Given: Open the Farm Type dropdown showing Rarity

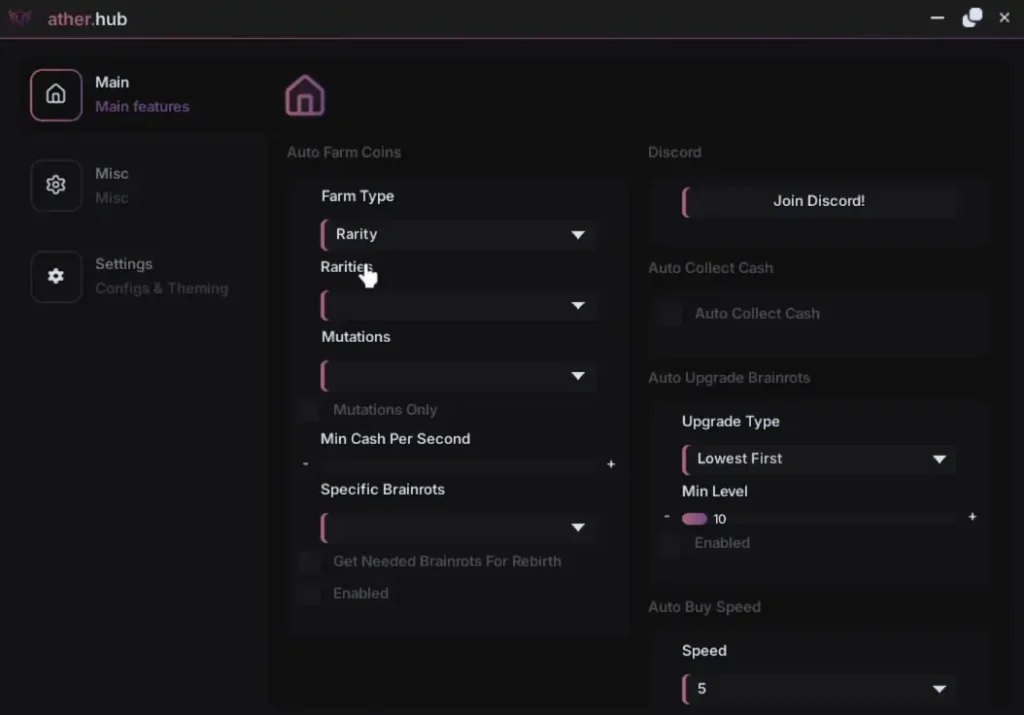Looking at the screenshot, I should [458, 234].
